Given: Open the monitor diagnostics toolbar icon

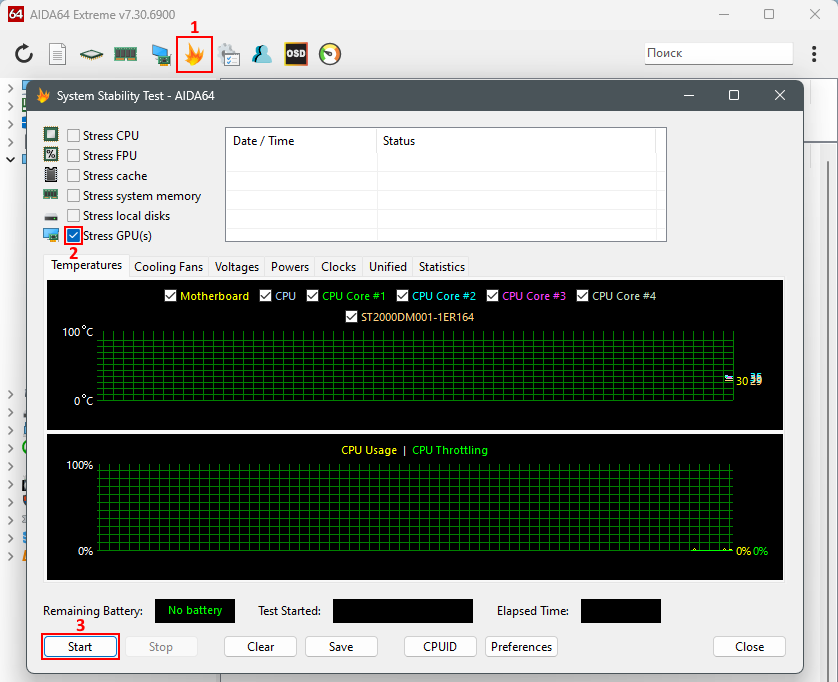Looking at the screenshot, I should click(161, 55).
